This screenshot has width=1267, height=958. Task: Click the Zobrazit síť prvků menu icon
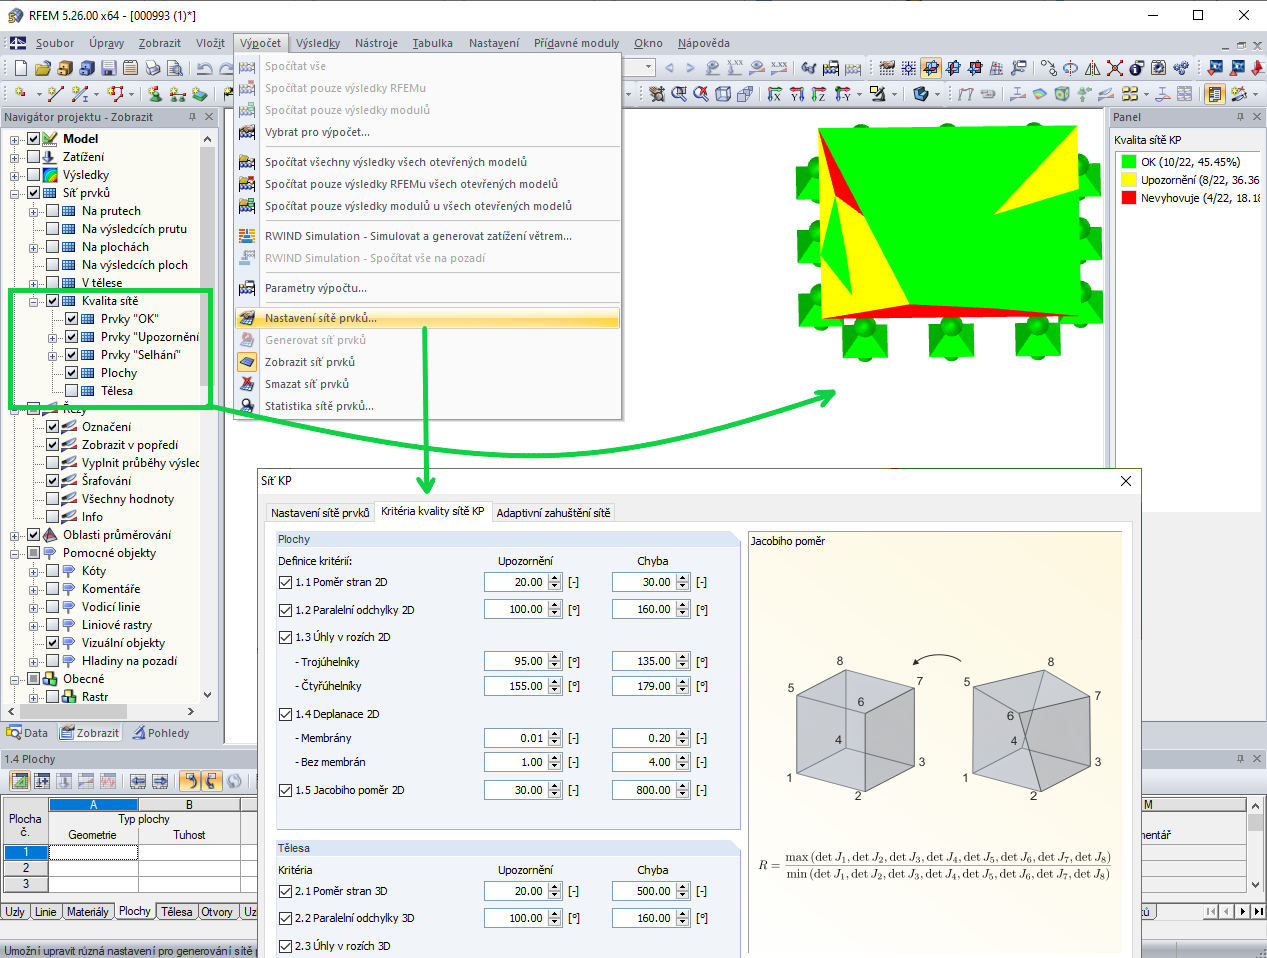[x=247, y=362]
